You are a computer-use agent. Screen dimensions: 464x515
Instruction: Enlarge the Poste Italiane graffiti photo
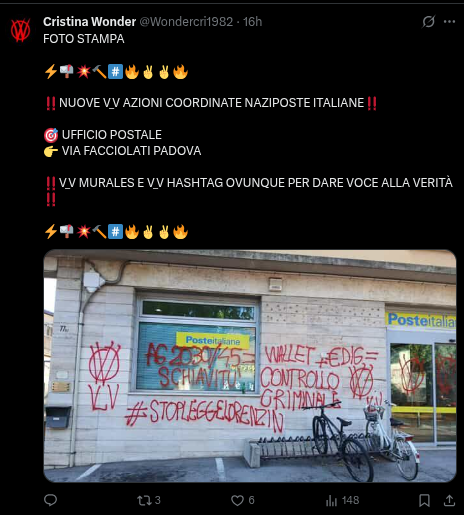pos(250,366)
